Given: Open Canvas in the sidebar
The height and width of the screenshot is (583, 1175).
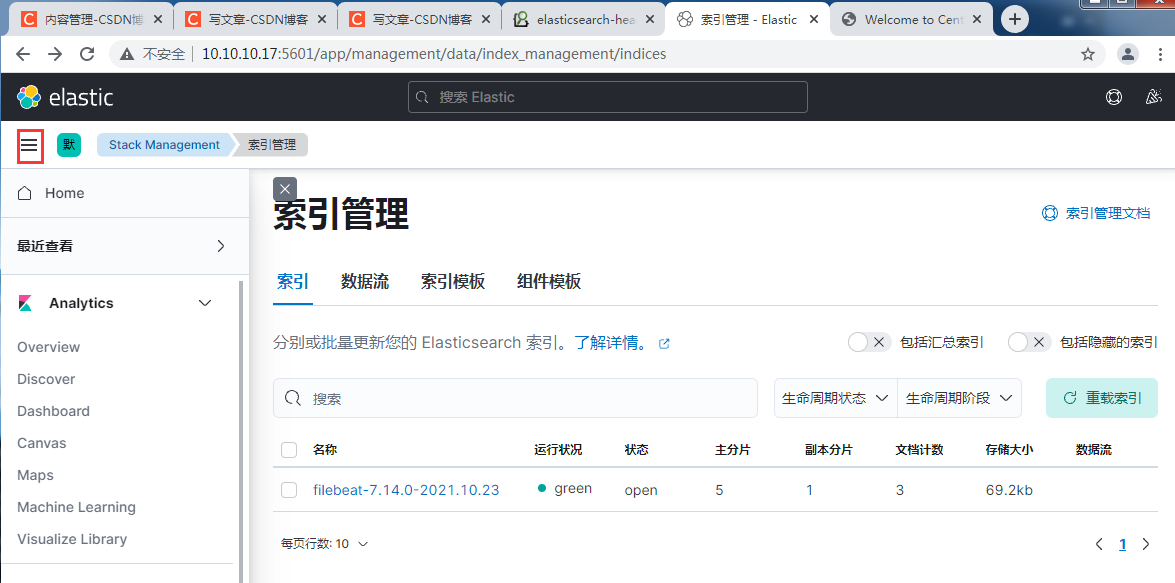Looking at the screenshot, I should (42, 444).
